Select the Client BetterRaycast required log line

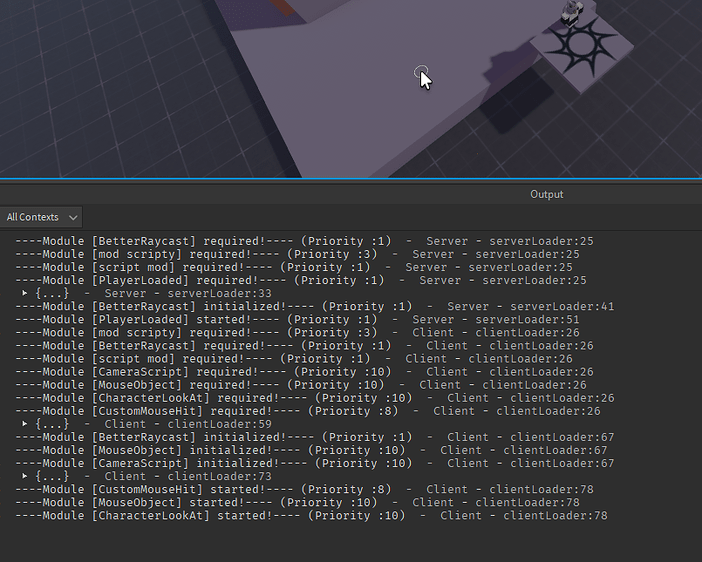point(304,346)
